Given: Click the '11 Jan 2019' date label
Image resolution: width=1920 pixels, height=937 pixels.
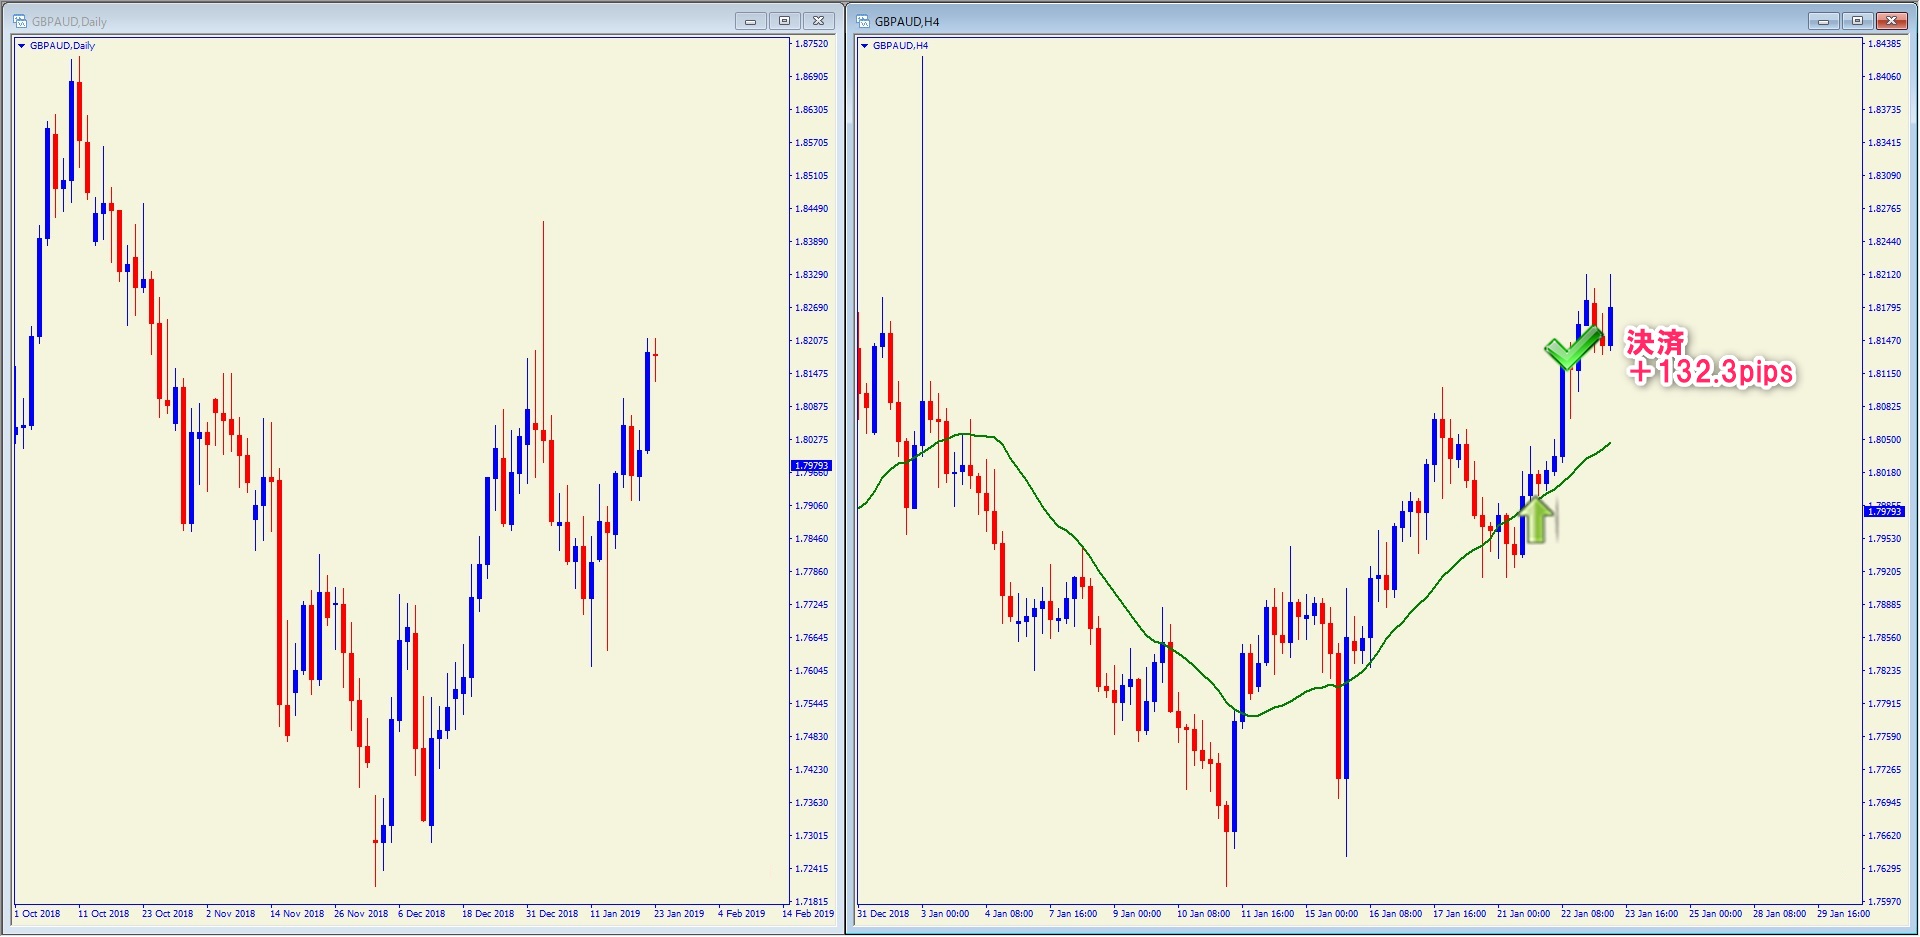Looking at the screenshot, I should tap(615, 914).
